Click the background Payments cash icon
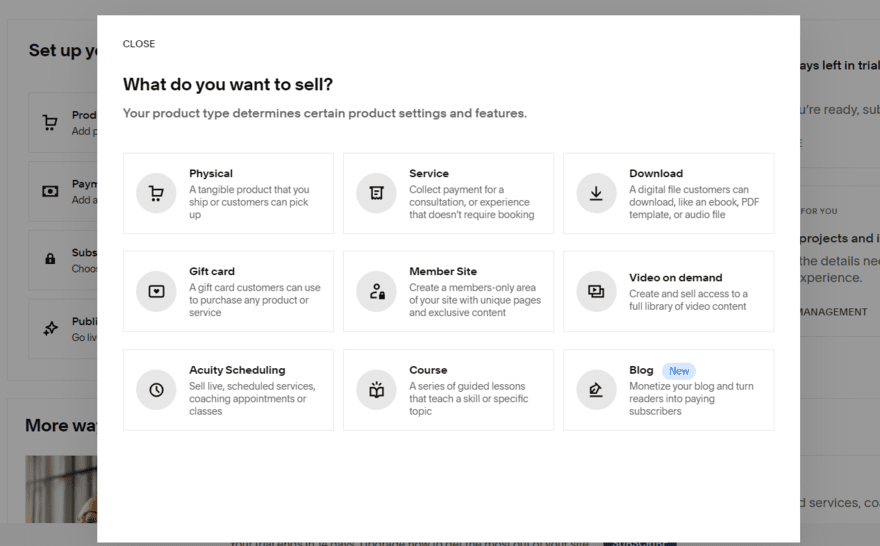This screenshot has height=546, width=880. (x=50, y=191)
